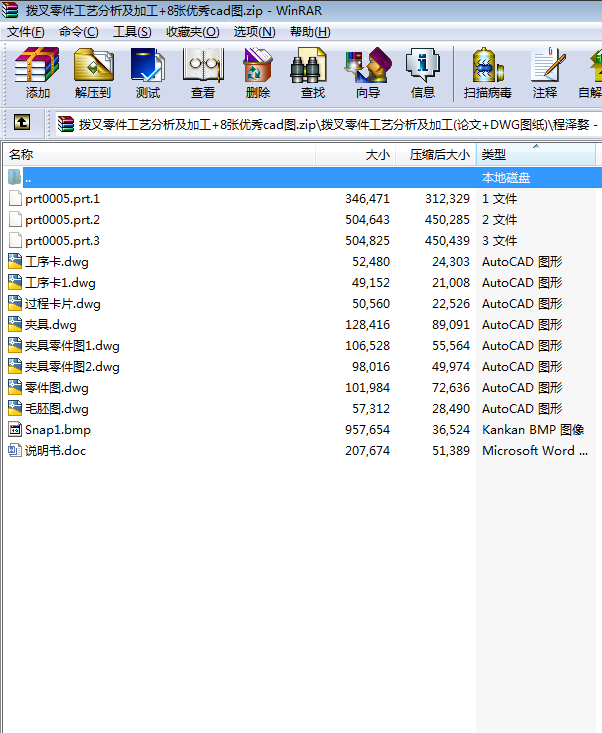Click type 'Microsoft Word ...' cell

pyautogui.click(x=535, y=451)
